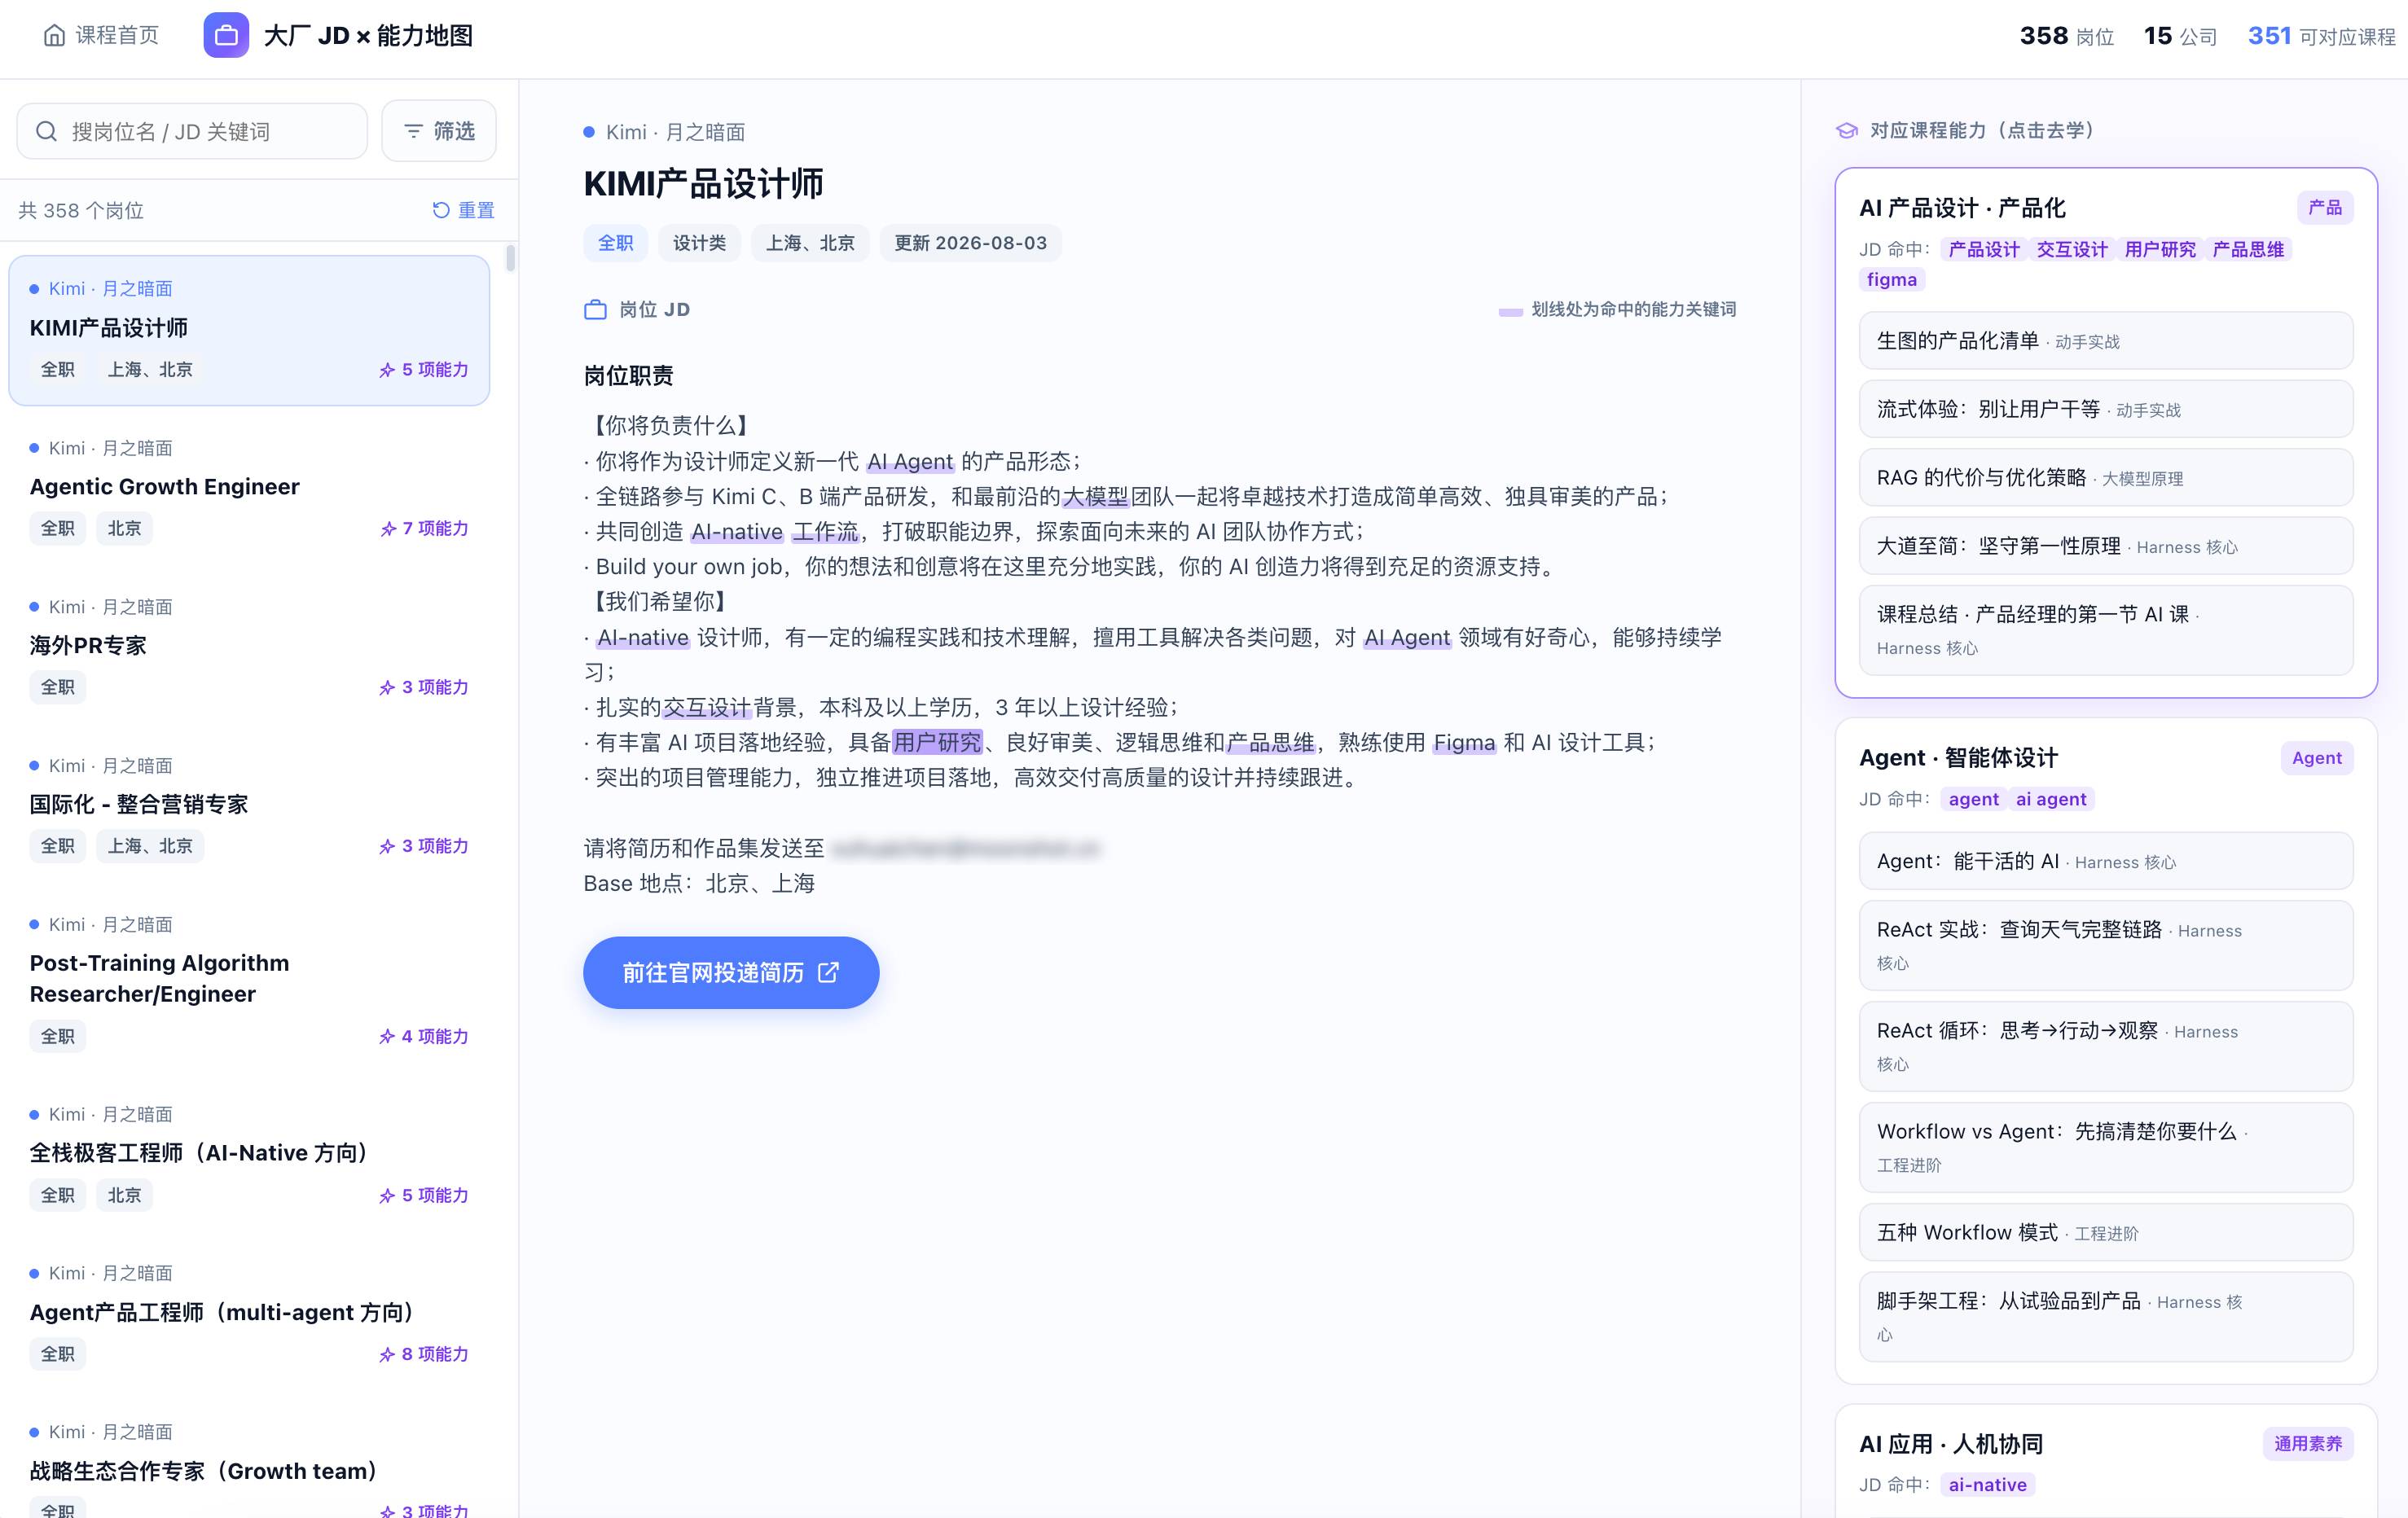Image resolution: width=2408 pixels, height=1518 pixels.
Task: Click the 15 公司 counter
Action: coord(2180,36)
